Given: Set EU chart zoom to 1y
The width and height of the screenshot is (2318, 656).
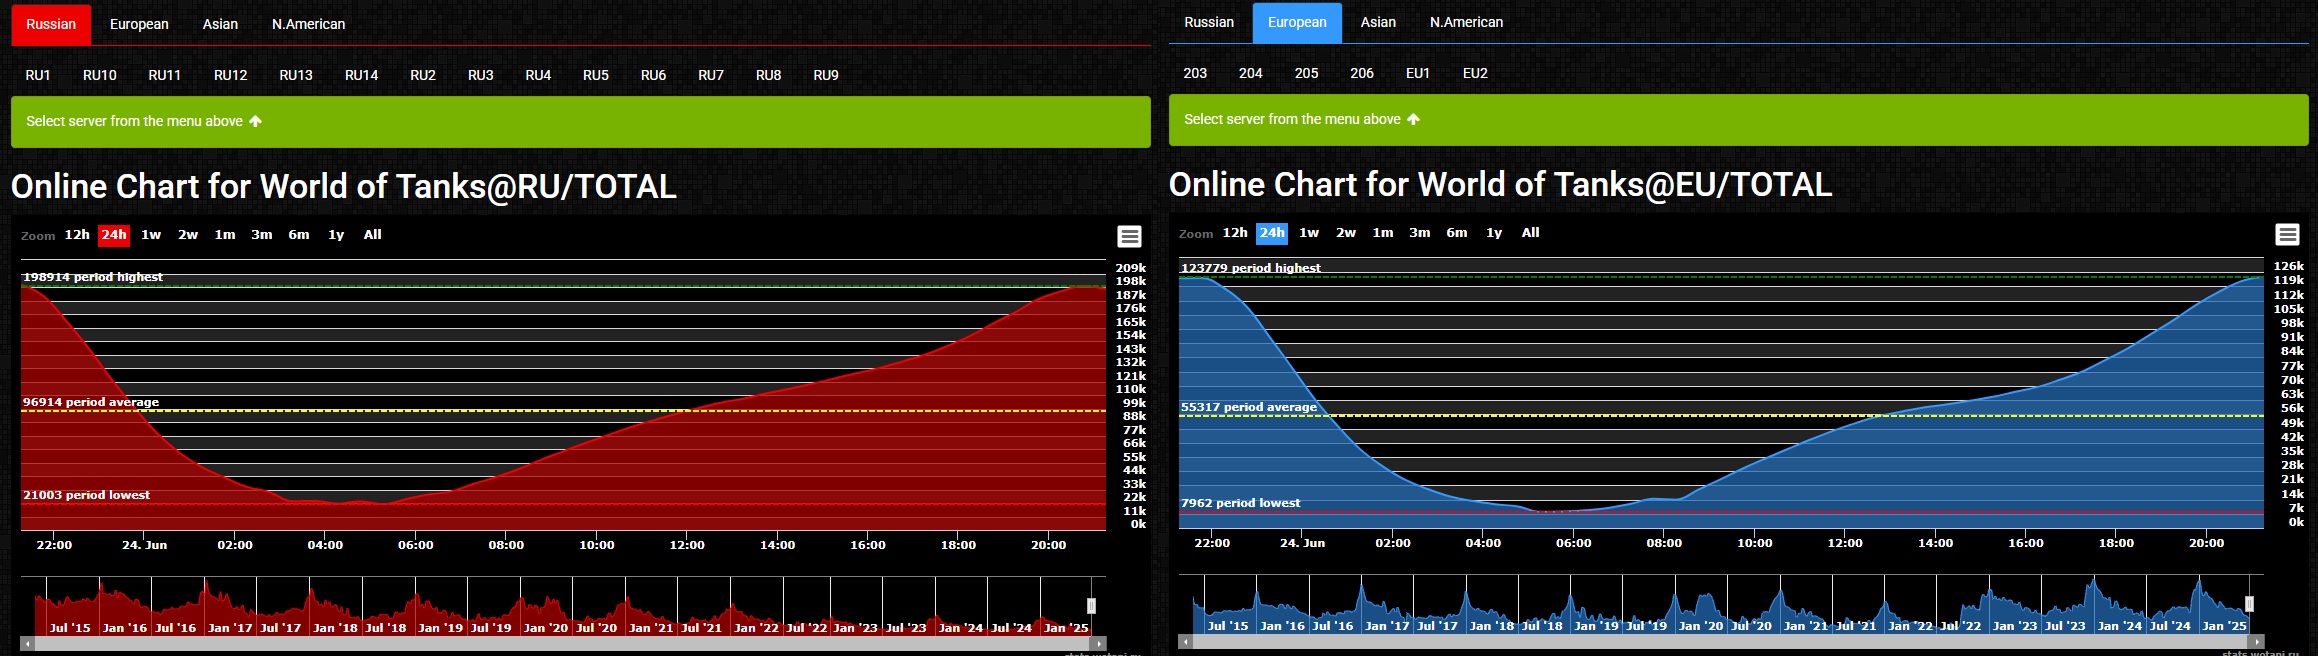Looking at the screenshot, I should tap(1494, 233).
